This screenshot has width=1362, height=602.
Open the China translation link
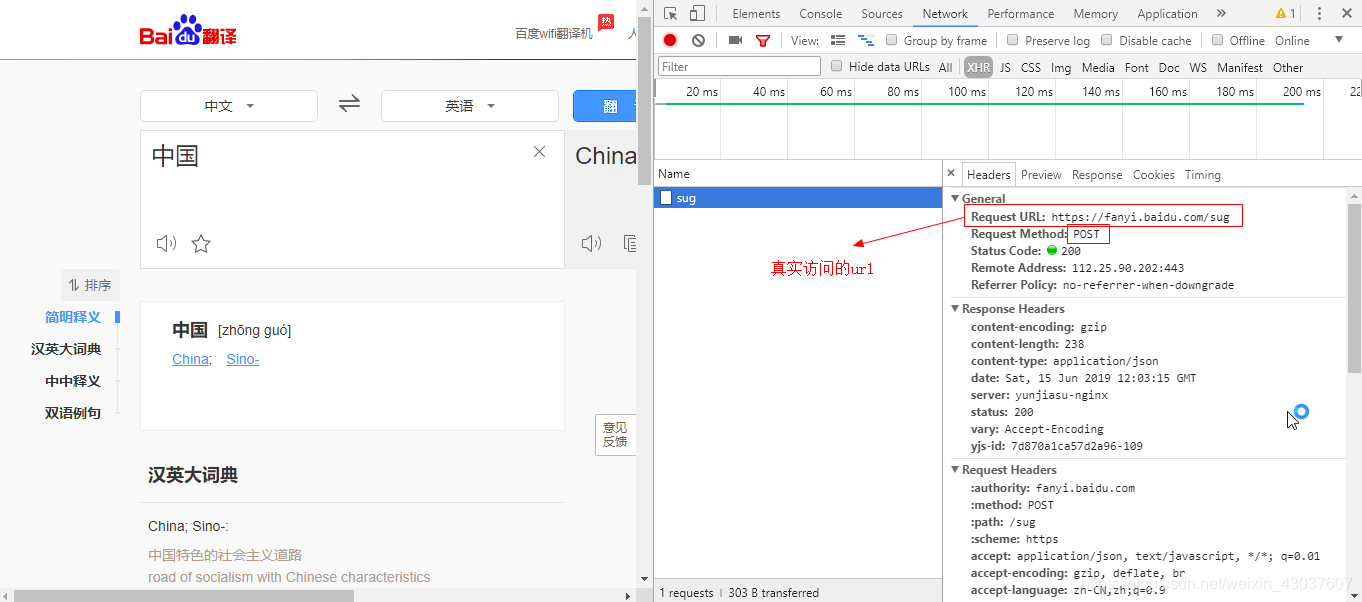coord(190,359)
